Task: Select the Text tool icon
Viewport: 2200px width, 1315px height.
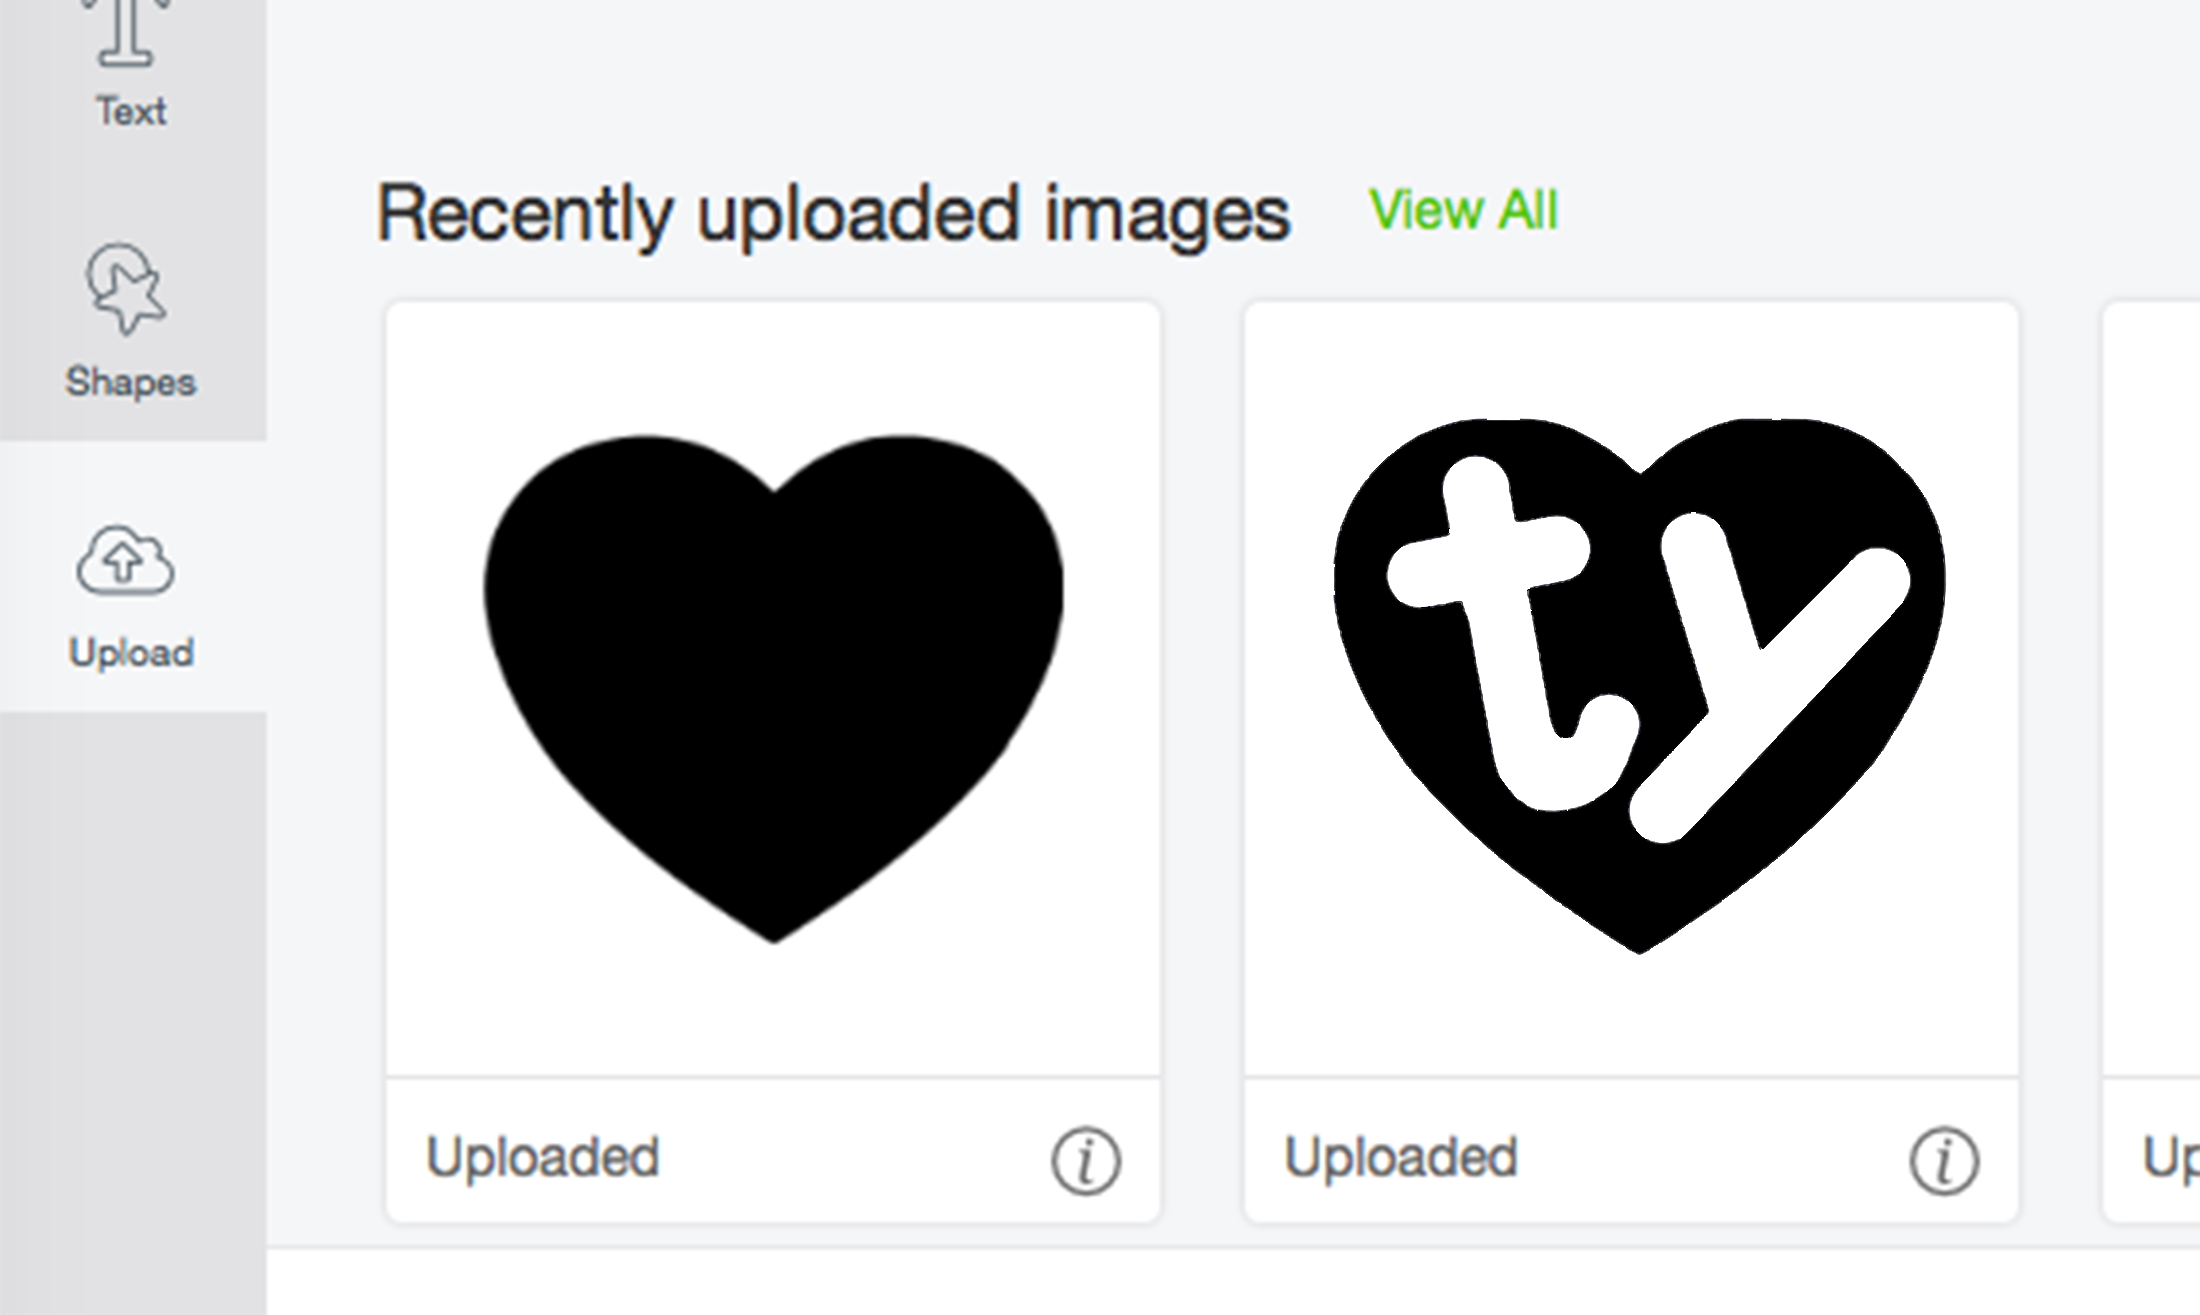Action: (126, 32)
